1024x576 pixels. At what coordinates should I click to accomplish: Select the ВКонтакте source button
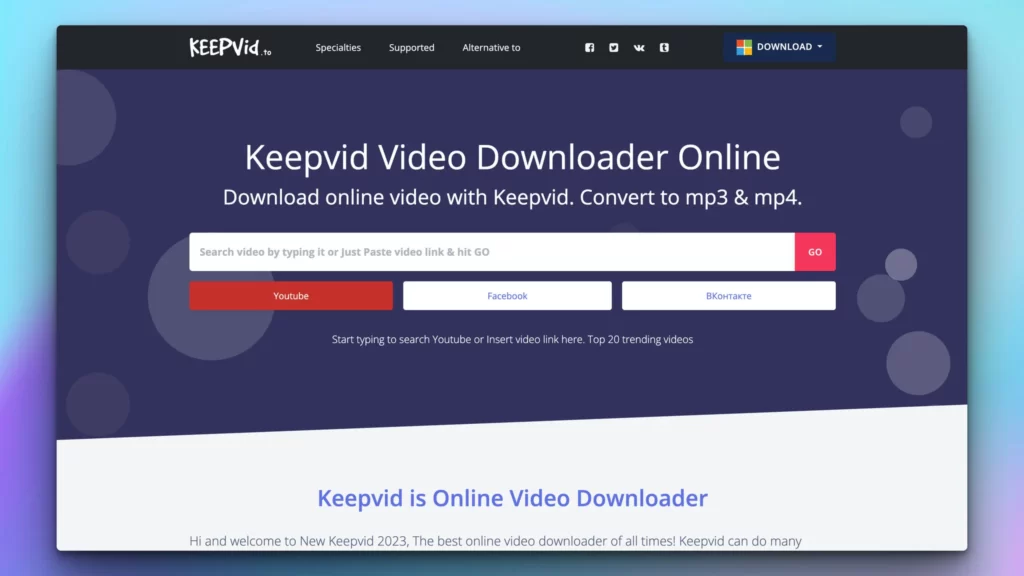pyautogui.click(x=728, y=296)
